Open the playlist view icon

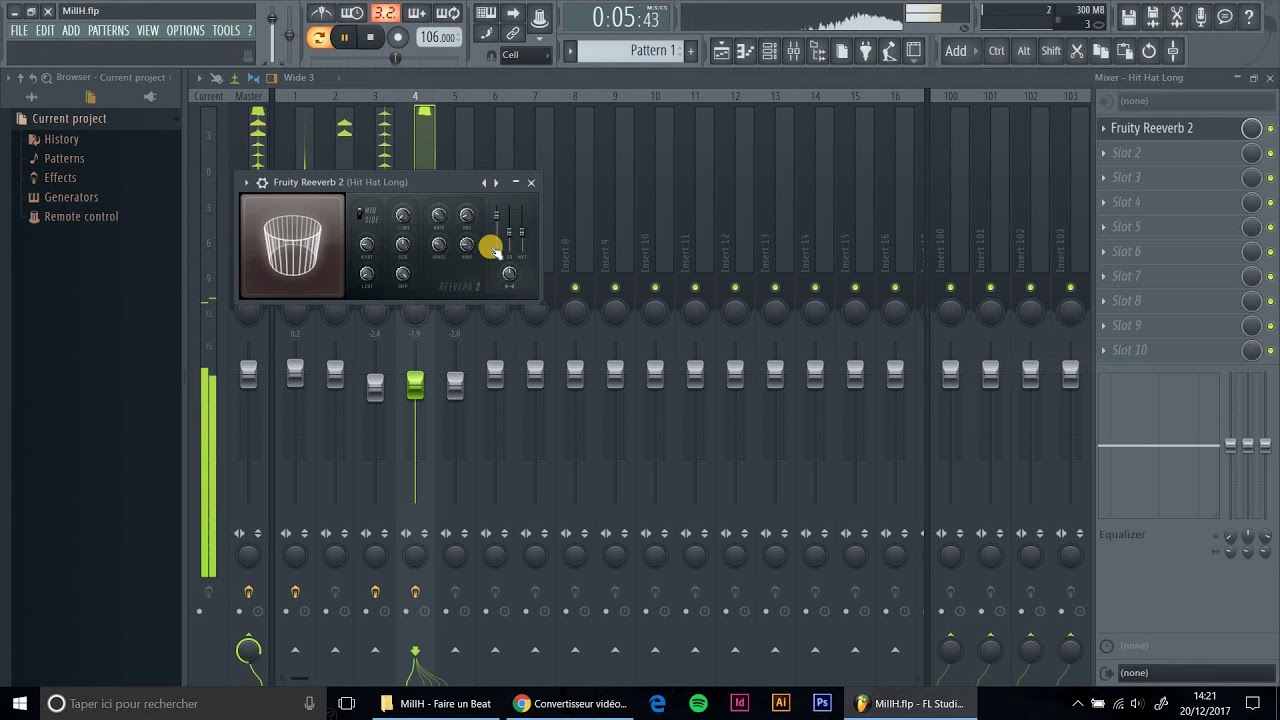[721, 51]
